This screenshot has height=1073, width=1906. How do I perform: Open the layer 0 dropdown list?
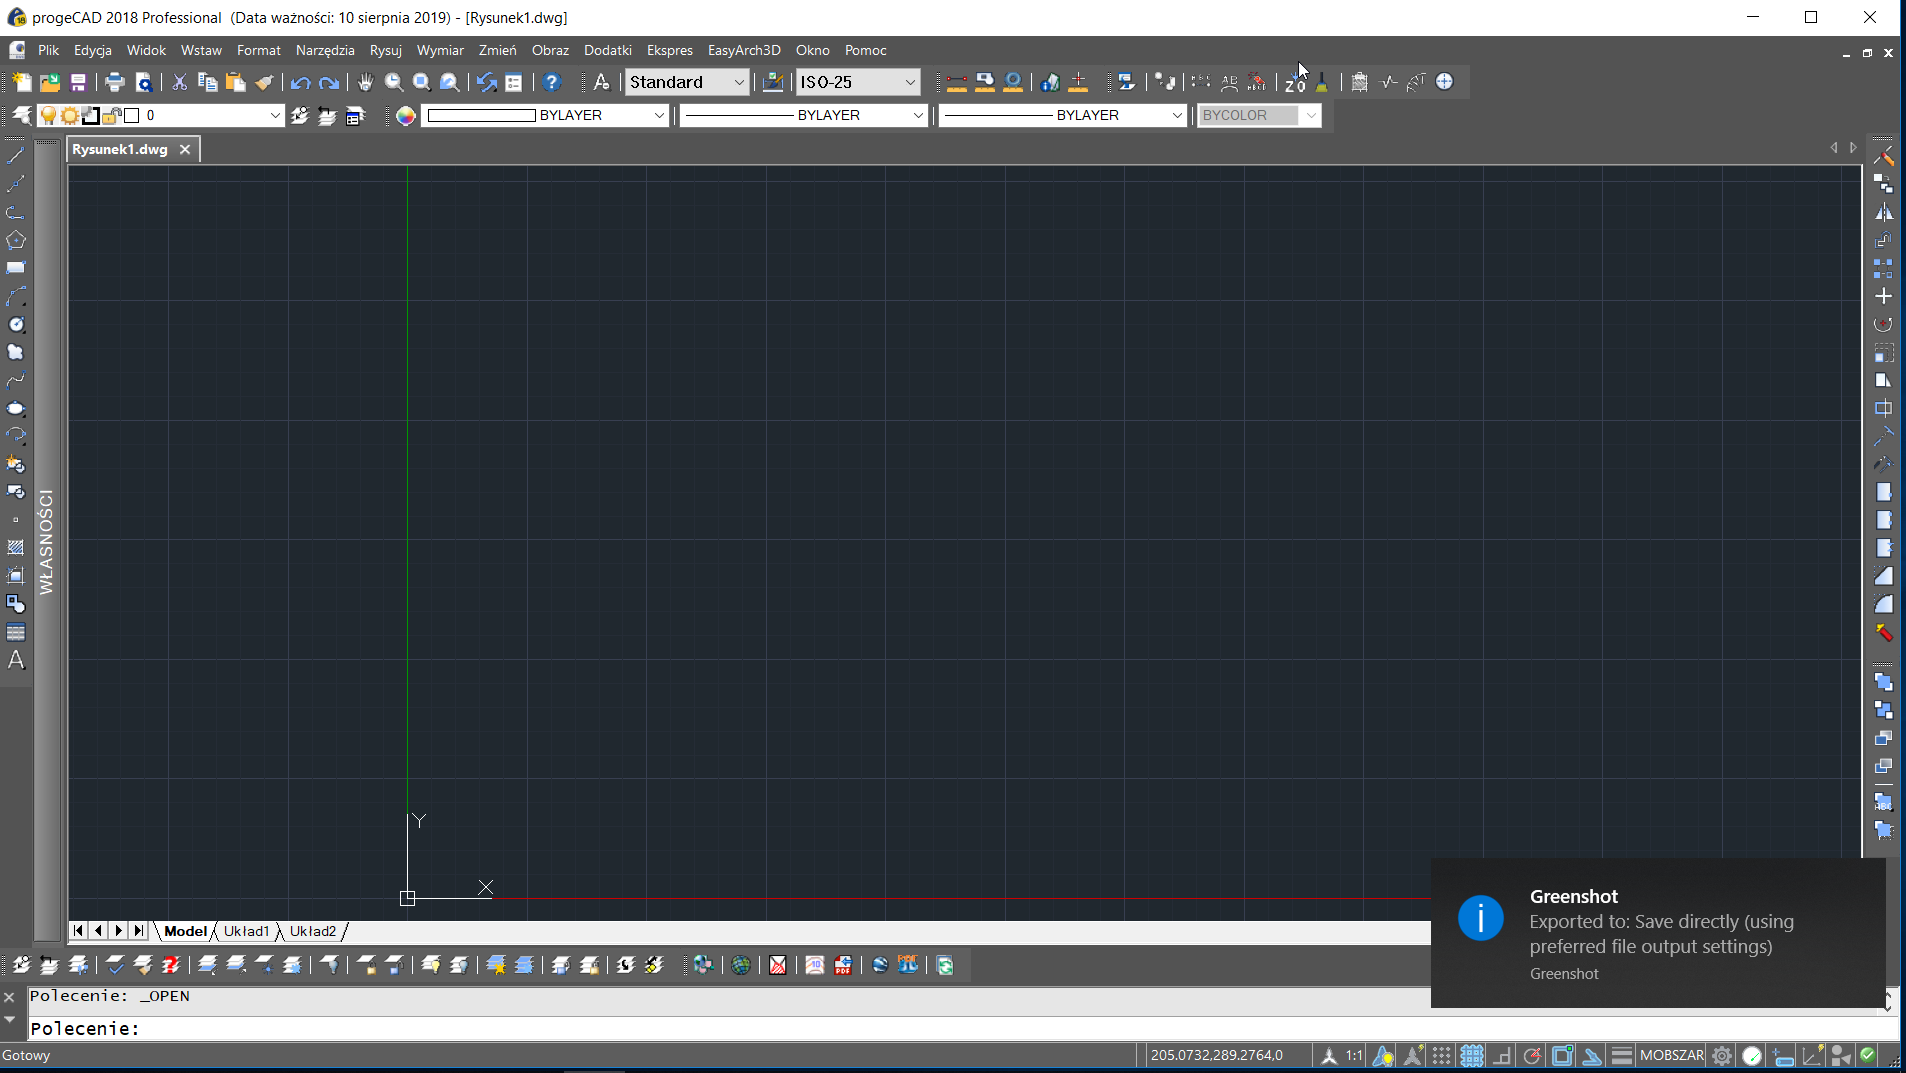tap(274, 115)
